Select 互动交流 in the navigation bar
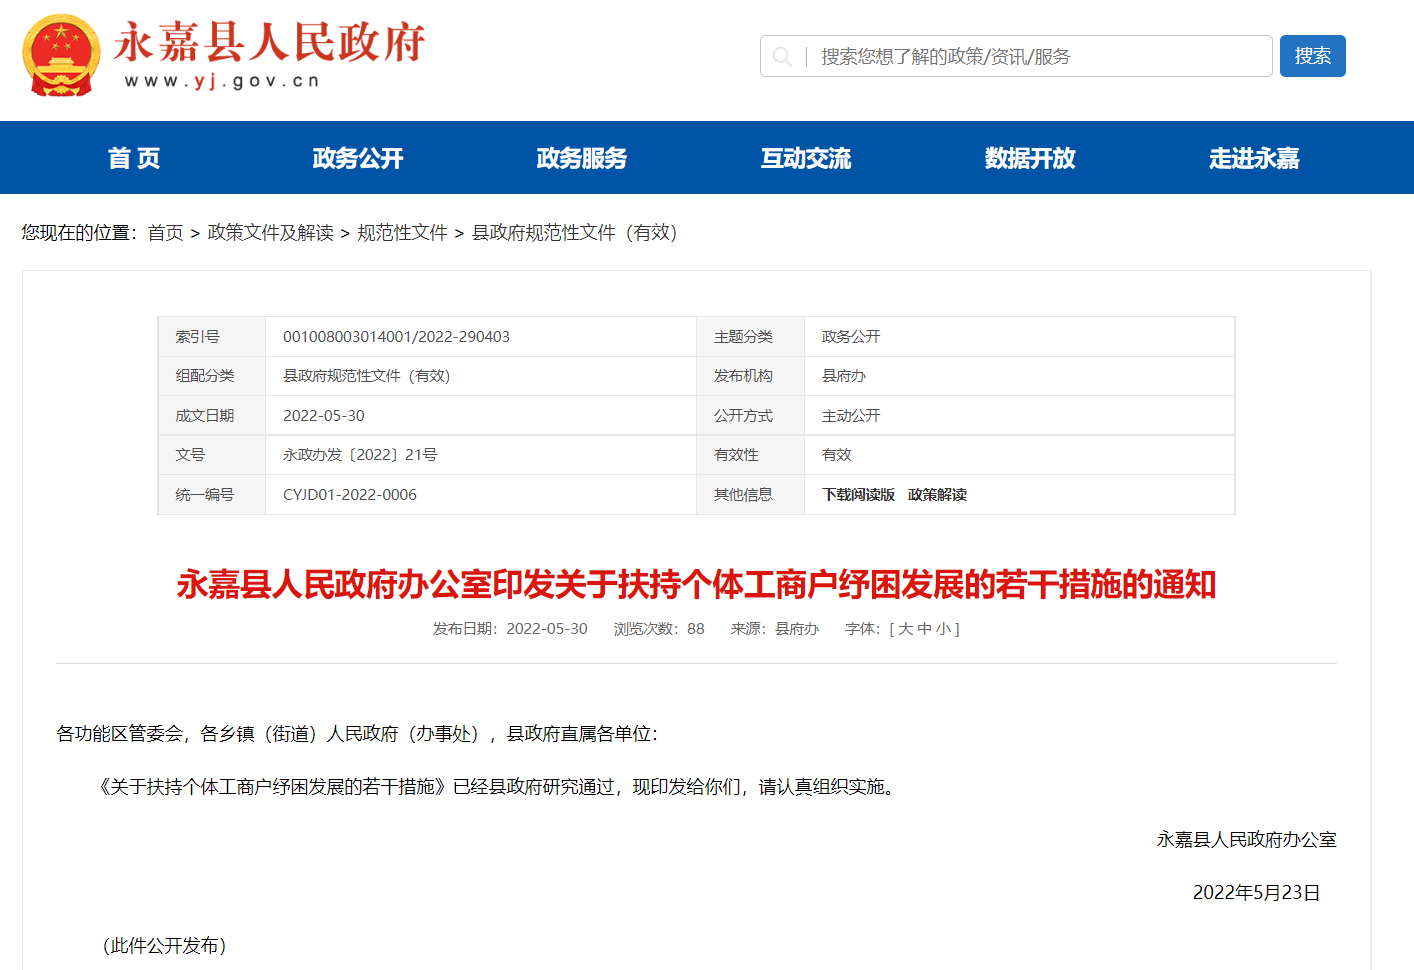This screenshot has height=970, width=1414. tap(806, 158)
